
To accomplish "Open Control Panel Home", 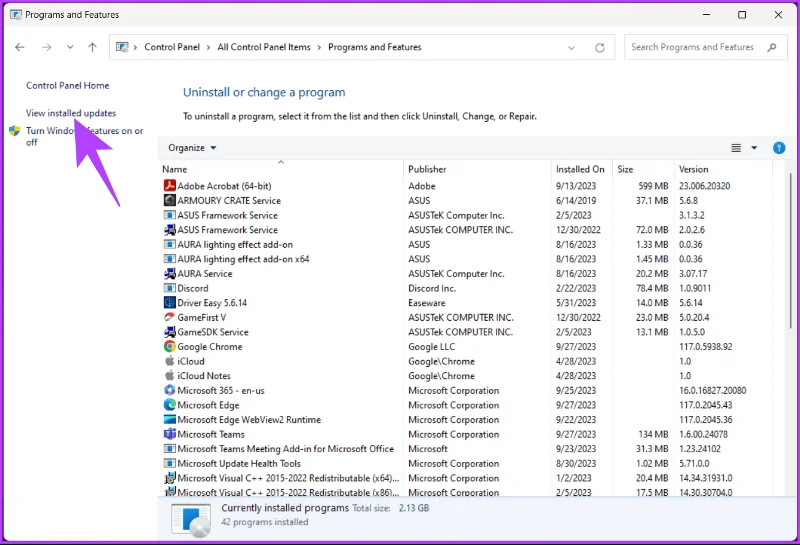I will pos(67,86).
